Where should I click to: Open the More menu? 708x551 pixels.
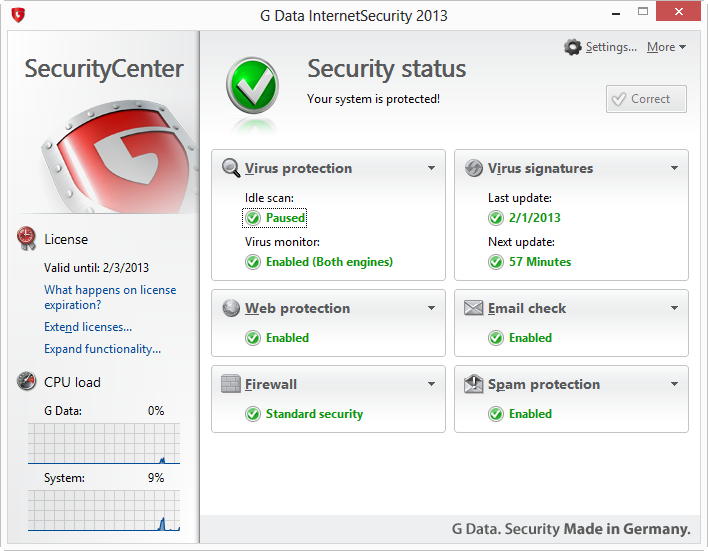(666, 47)
